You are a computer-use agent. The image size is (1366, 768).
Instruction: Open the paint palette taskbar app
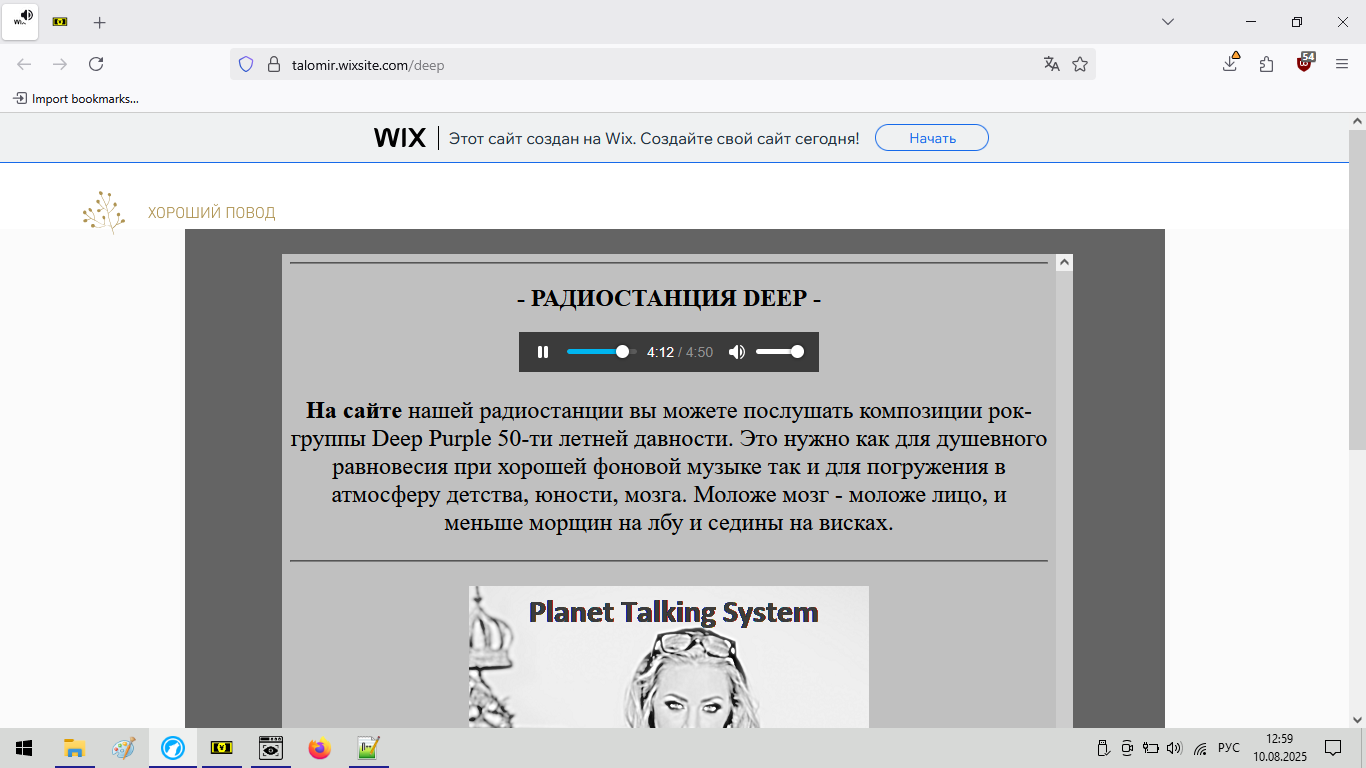[x=123, y=748]
